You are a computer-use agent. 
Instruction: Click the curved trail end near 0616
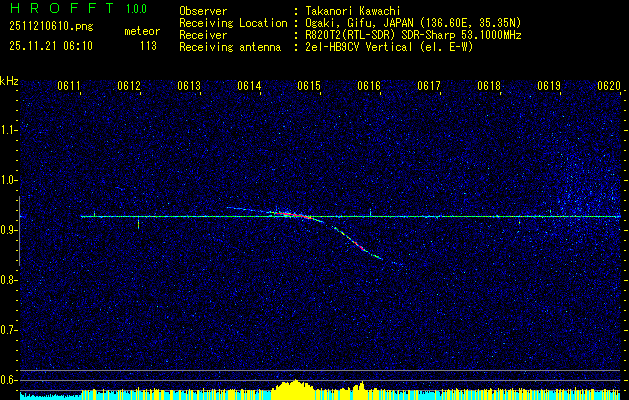click(x=380, y=258)
